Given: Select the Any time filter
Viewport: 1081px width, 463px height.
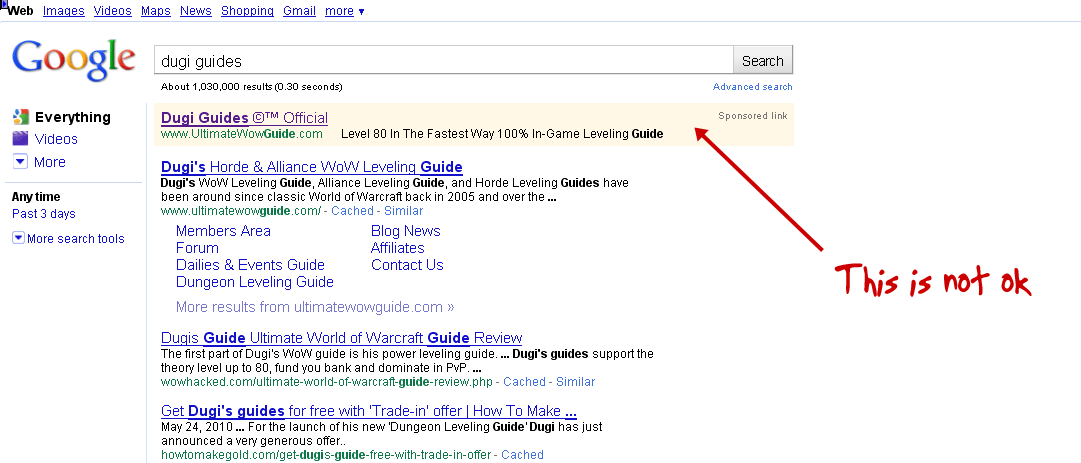Looking at the screenshot, I should click(x=36, y=196).
